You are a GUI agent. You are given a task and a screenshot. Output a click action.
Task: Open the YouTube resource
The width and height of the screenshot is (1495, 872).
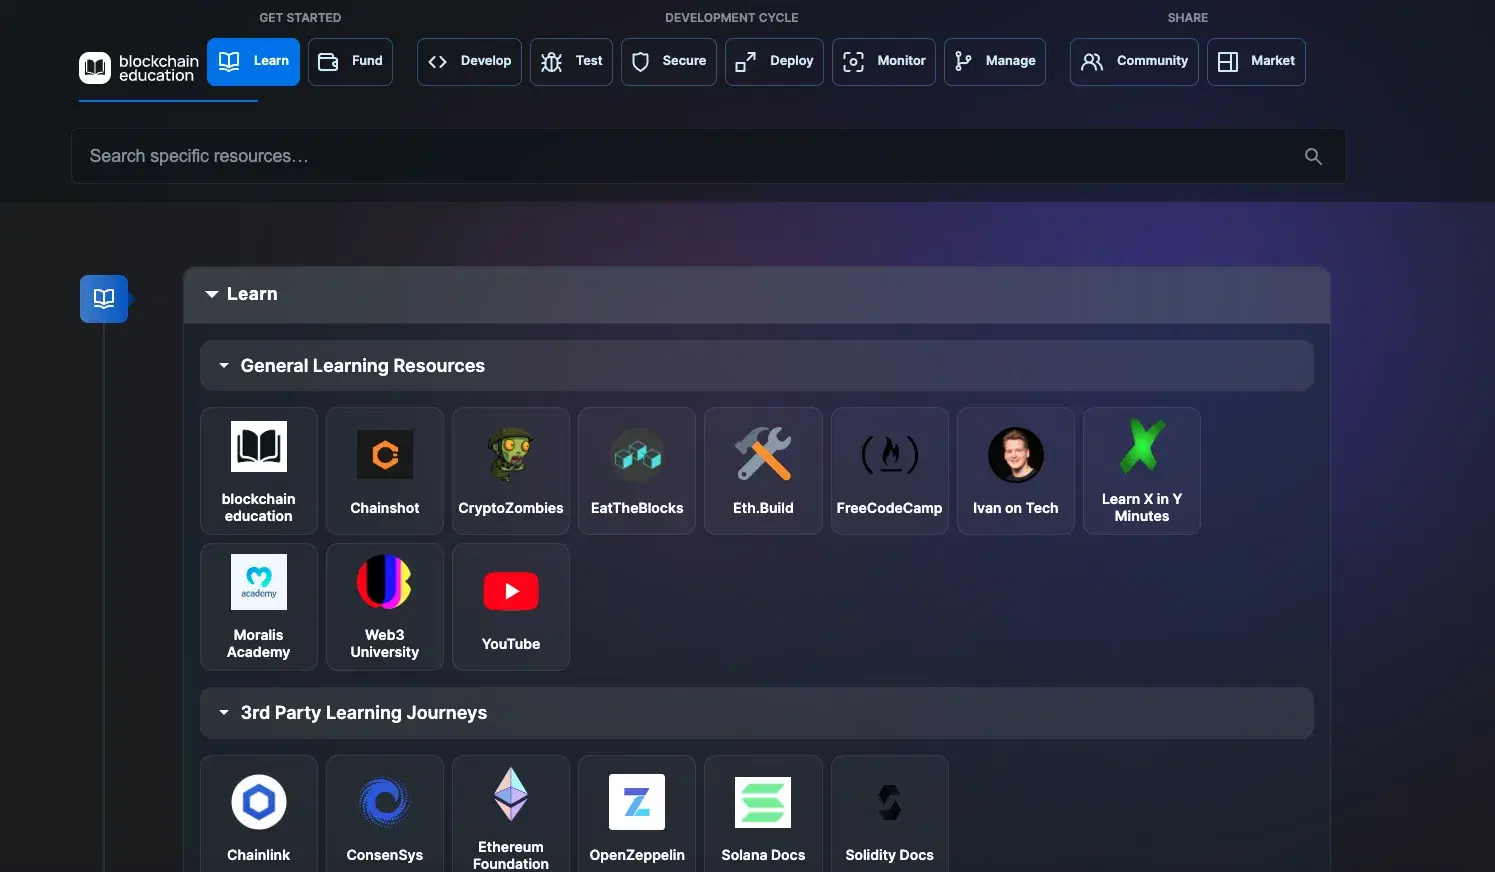click(x=511, y=607)
